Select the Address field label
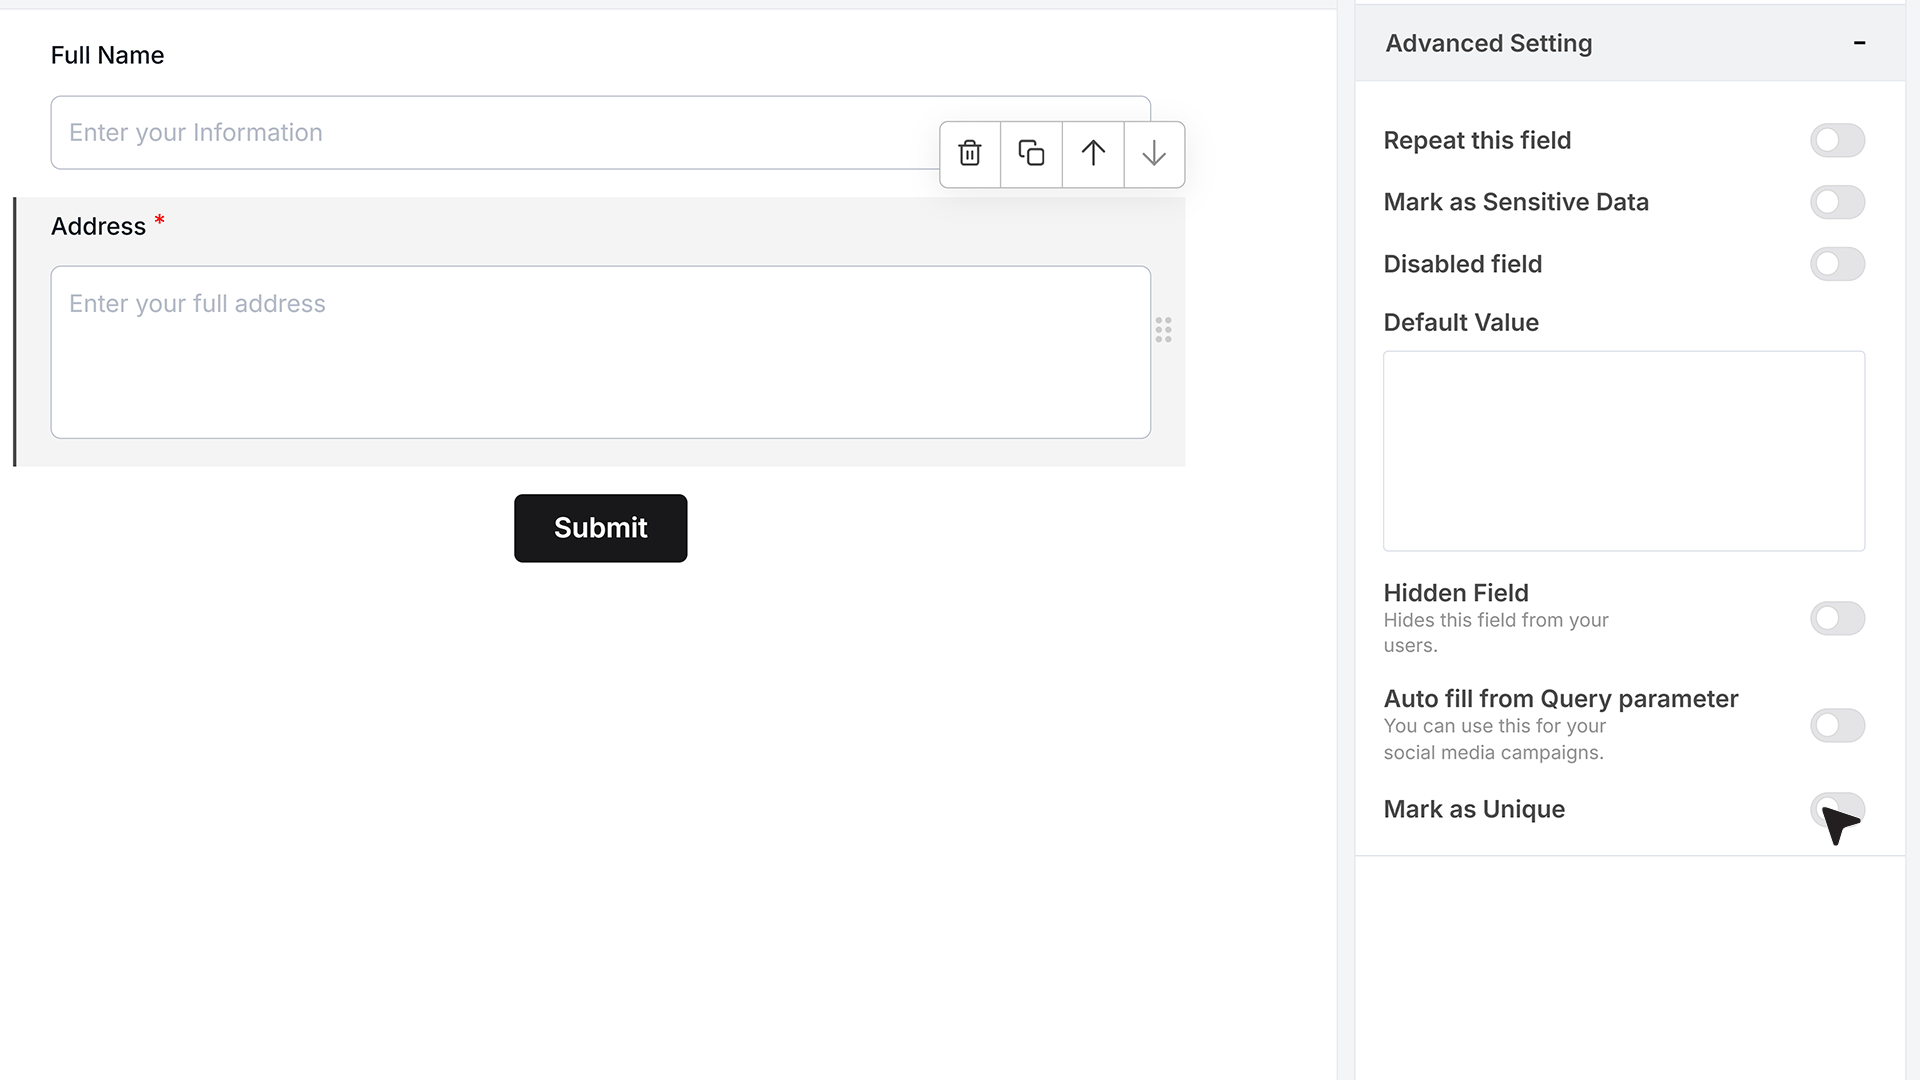This screenshot has width=1920, height=1080. pos(98,227)
